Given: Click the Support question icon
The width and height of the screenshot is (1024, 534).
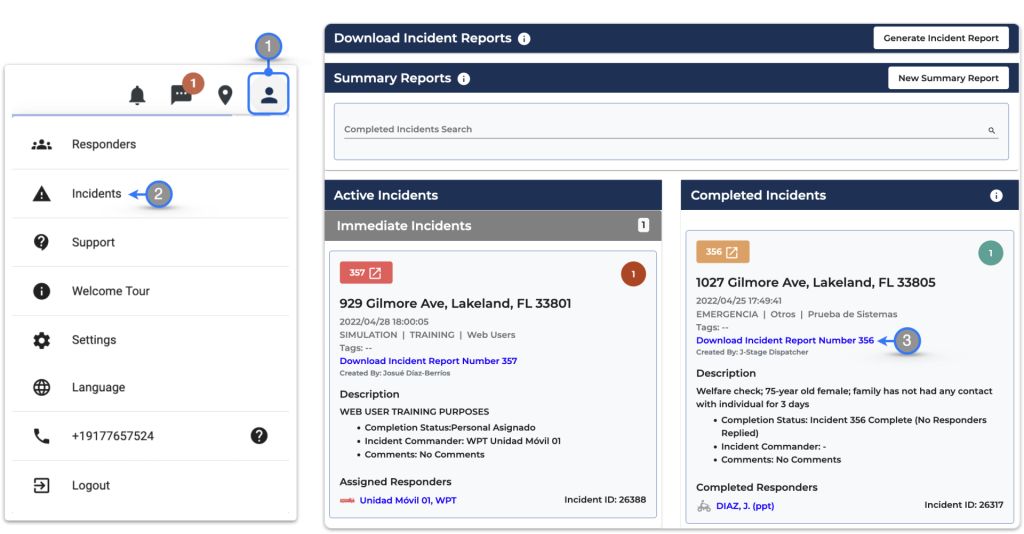Looking at the screenshot, I should click(41, 242).
